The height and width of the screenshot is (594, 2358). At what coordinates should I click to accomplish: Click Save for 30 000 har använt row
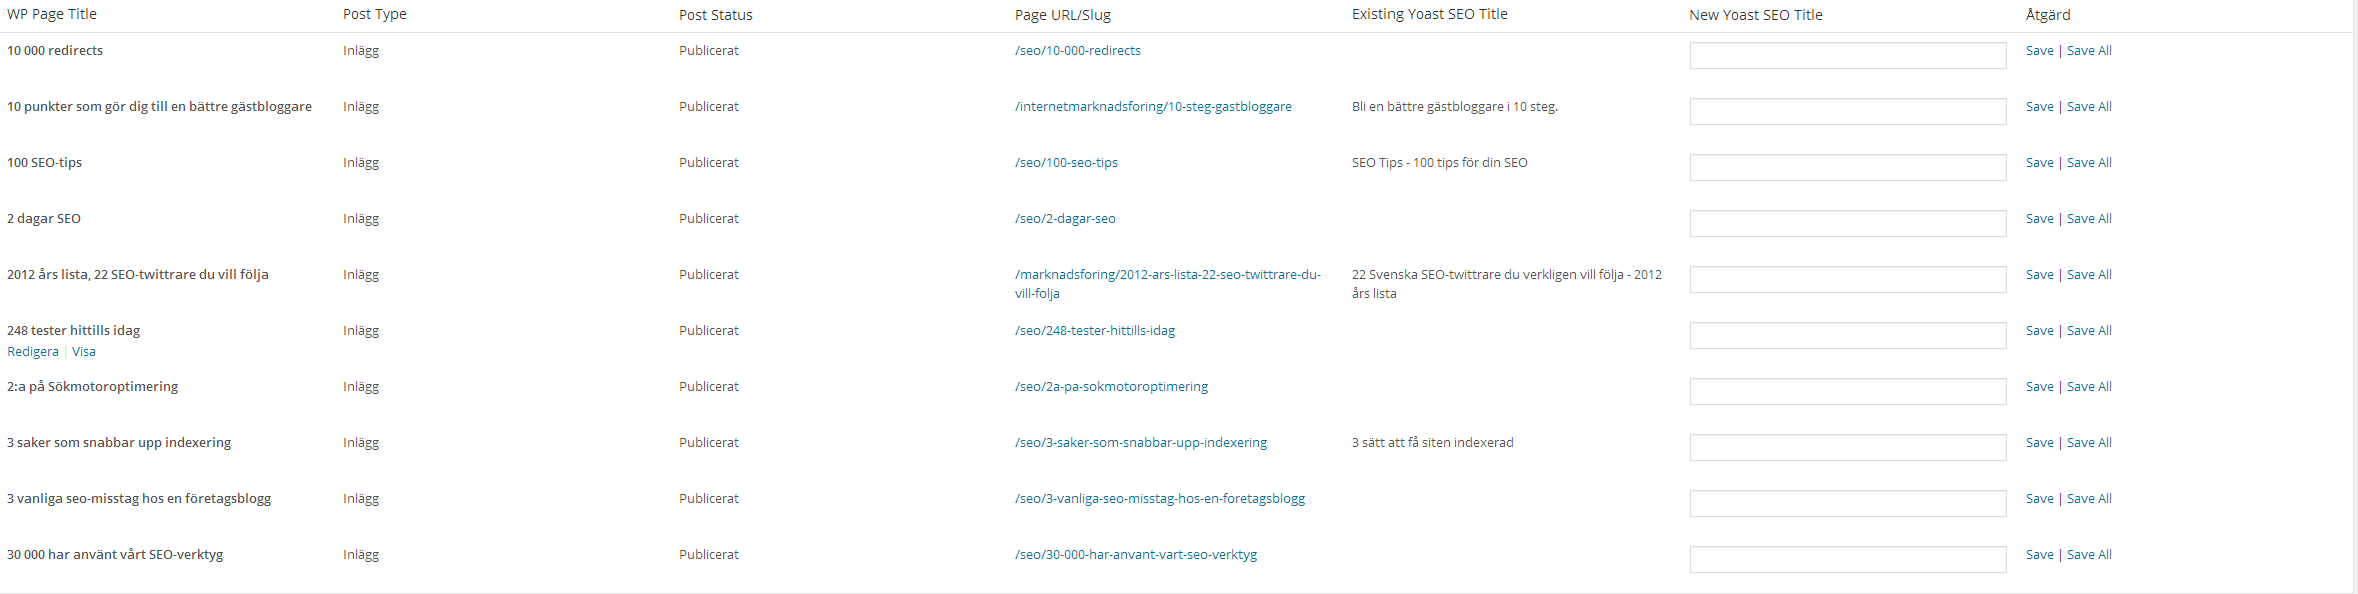click(x=2039, y=554)
